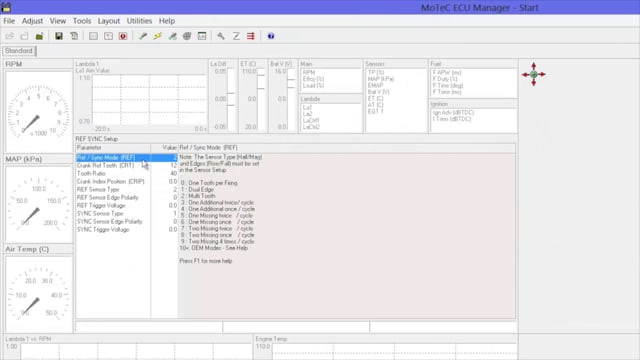Select the Ref / Sync Mode (REF) row

[127, 158]
